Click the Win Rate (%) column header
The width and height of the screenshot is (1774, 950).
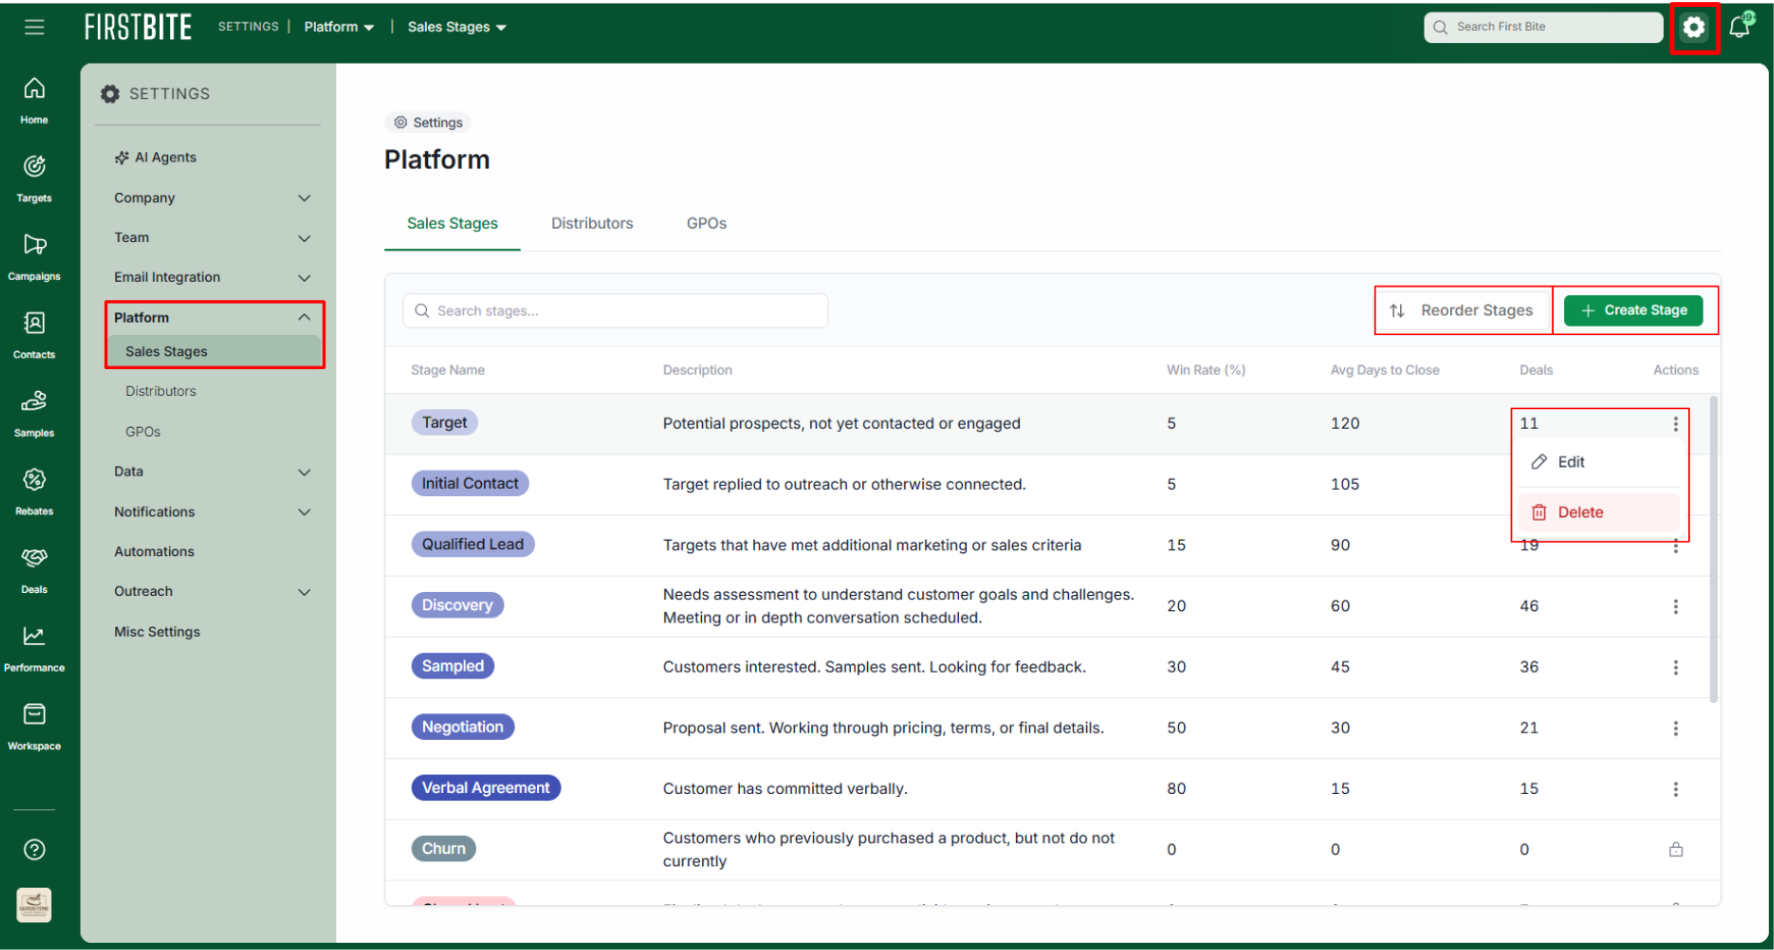pyautogui.click(x=1206, y=370)
